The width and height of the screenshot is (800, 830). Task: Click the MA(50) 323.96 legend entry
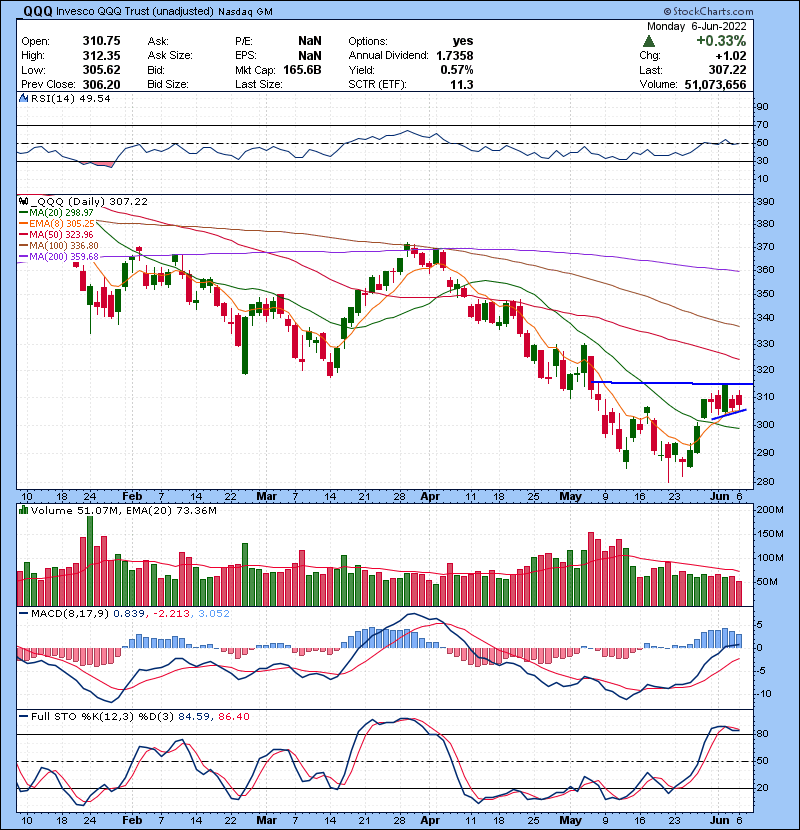click(56, 234)
